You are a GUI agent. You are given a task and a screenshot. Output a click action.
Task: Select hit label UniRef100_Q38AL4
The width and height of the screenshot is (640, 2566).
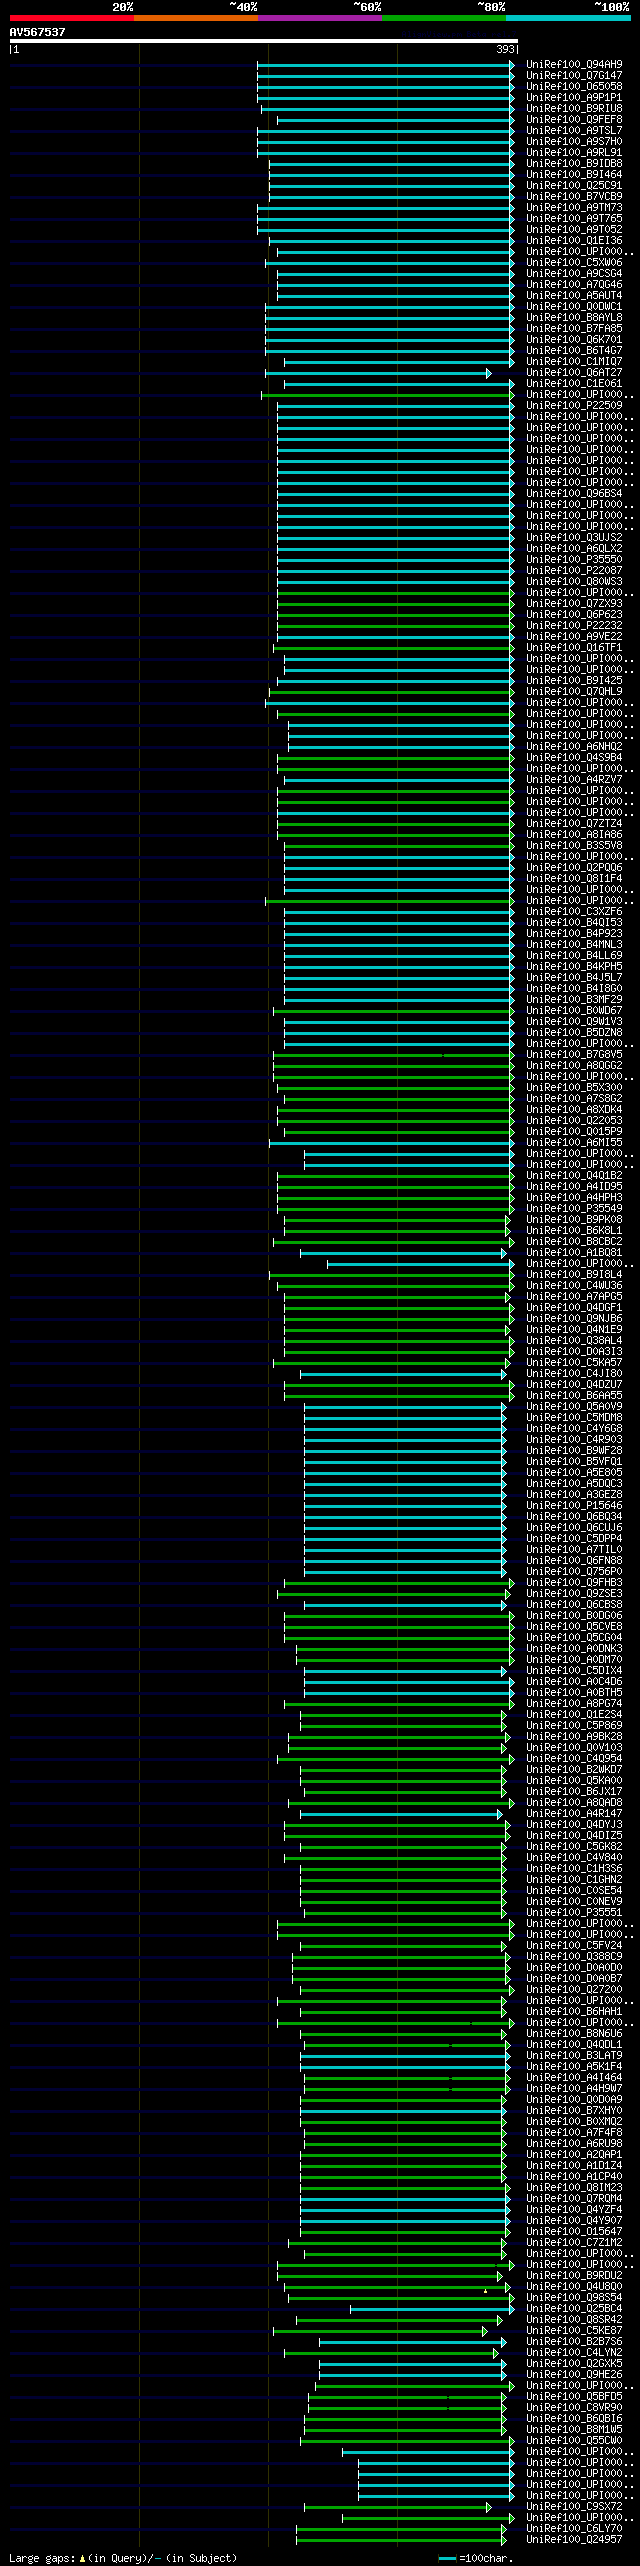(x=574, y=1340)
